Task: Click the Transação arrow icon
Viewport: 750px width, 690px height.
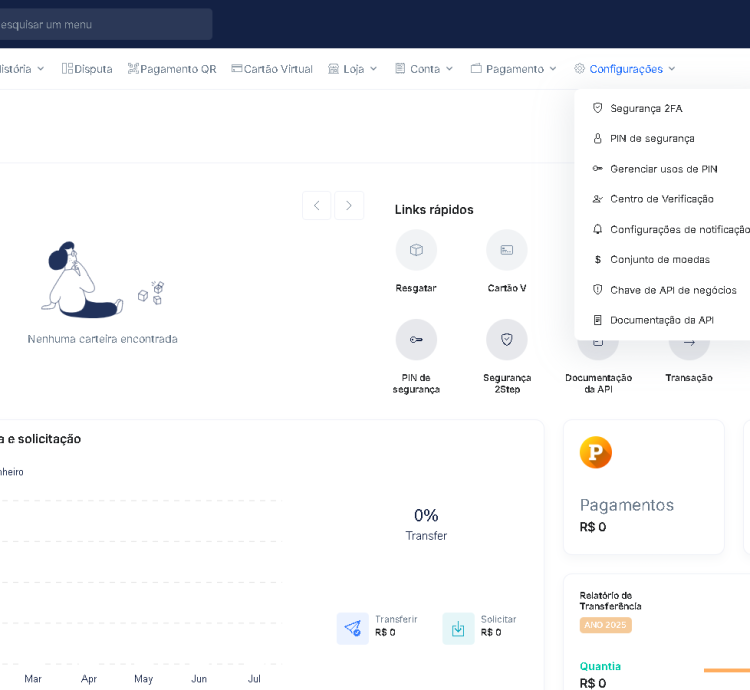Action: tap(689, 343)
